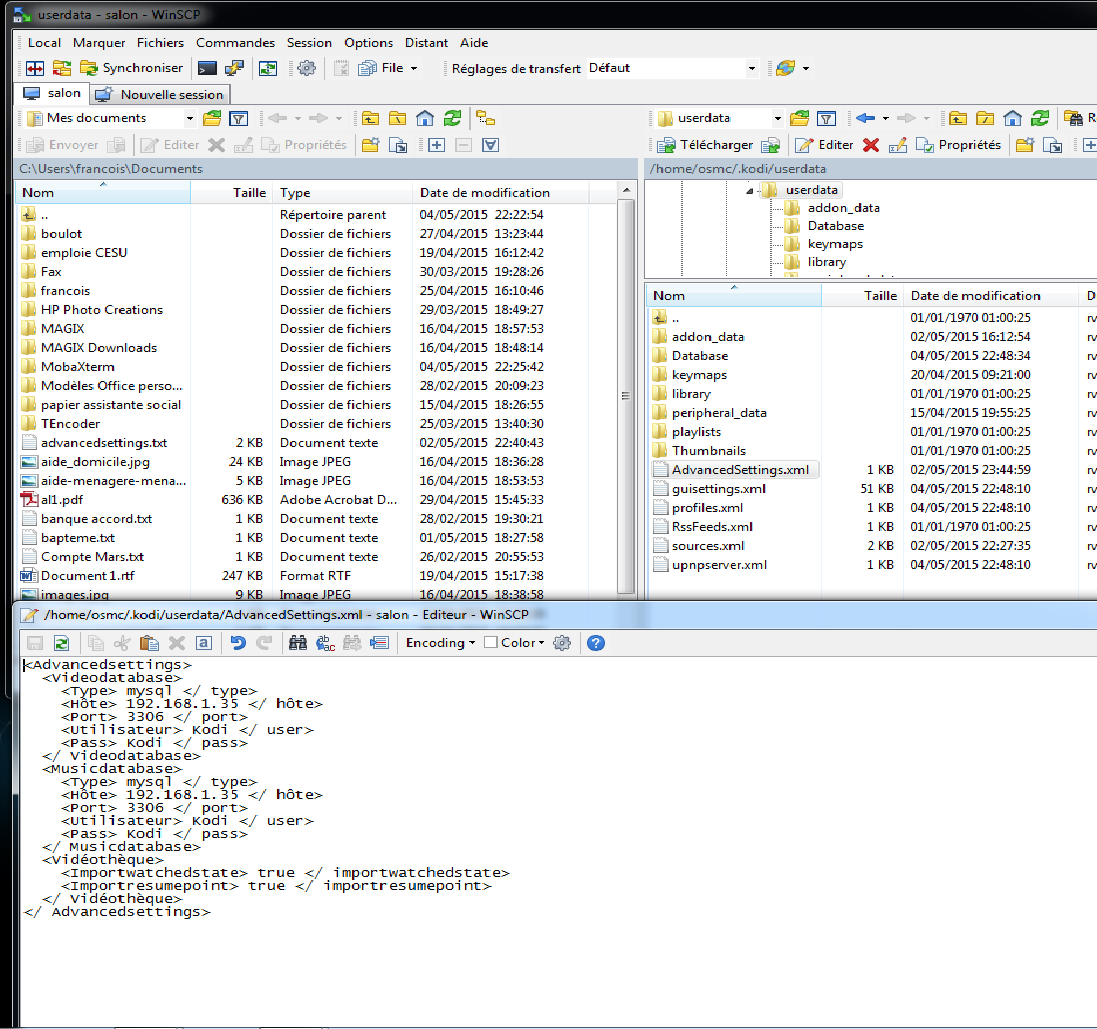Paste from clipboard in editor

[x=149, y=643]
